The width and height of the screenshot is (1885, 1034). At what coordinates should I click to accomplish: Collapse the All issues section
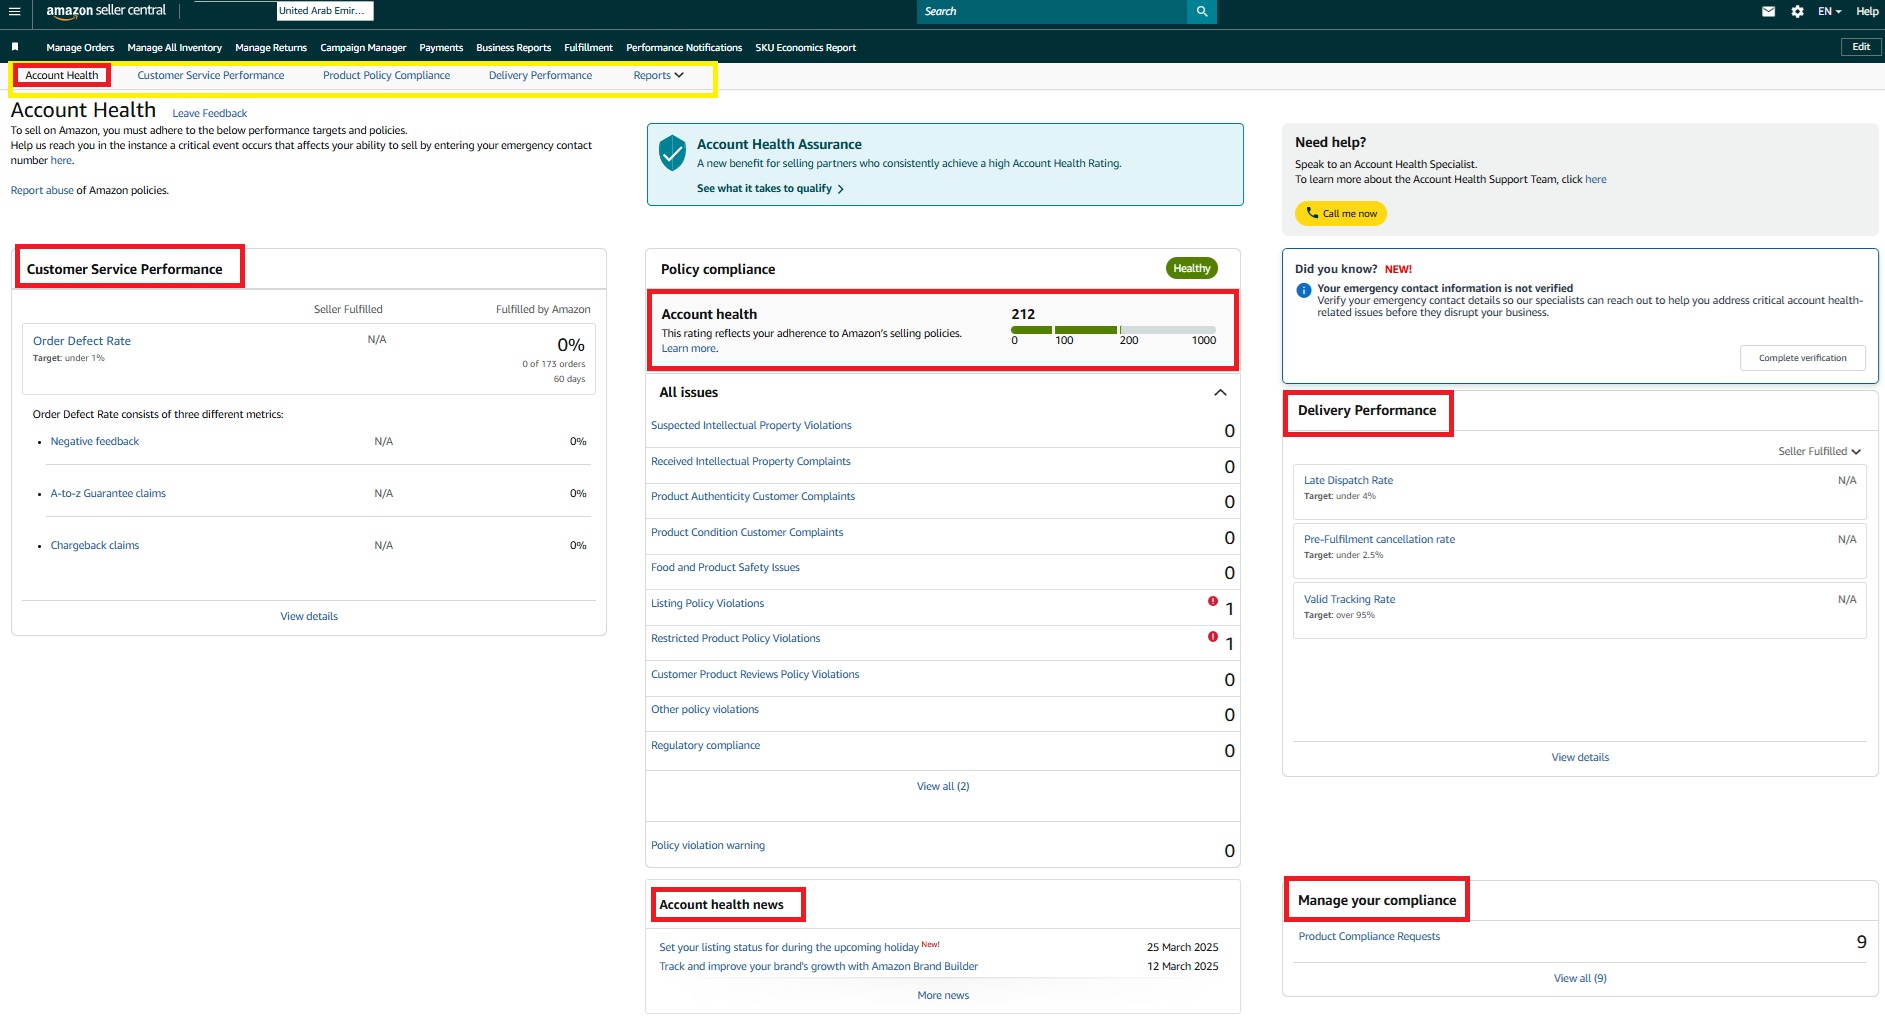(x=1220, y=392)
